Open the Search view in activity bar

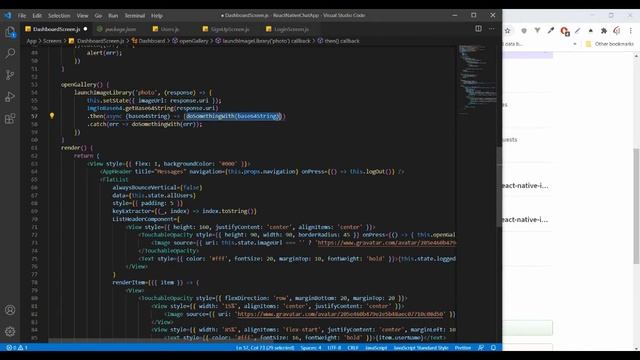pyautogui.click(x=10, y=53)
